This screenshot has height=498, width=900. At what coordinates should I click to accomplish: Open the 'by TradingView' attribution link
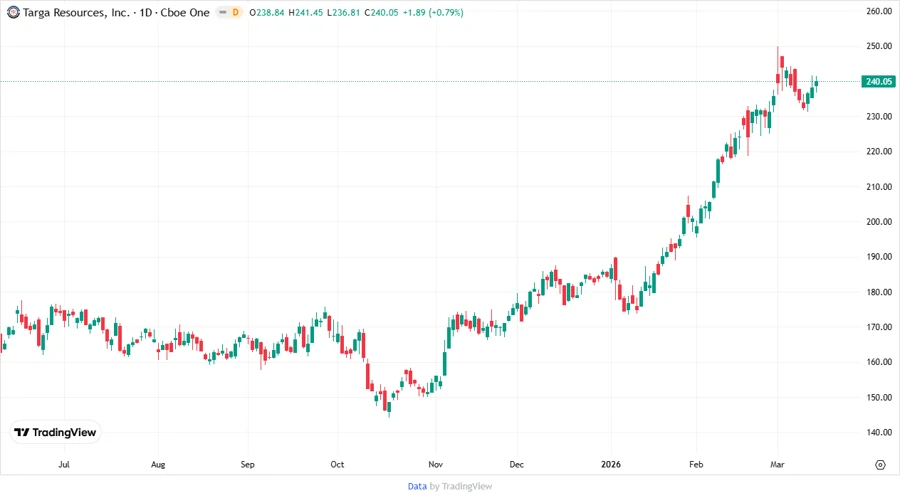point(461,486)
